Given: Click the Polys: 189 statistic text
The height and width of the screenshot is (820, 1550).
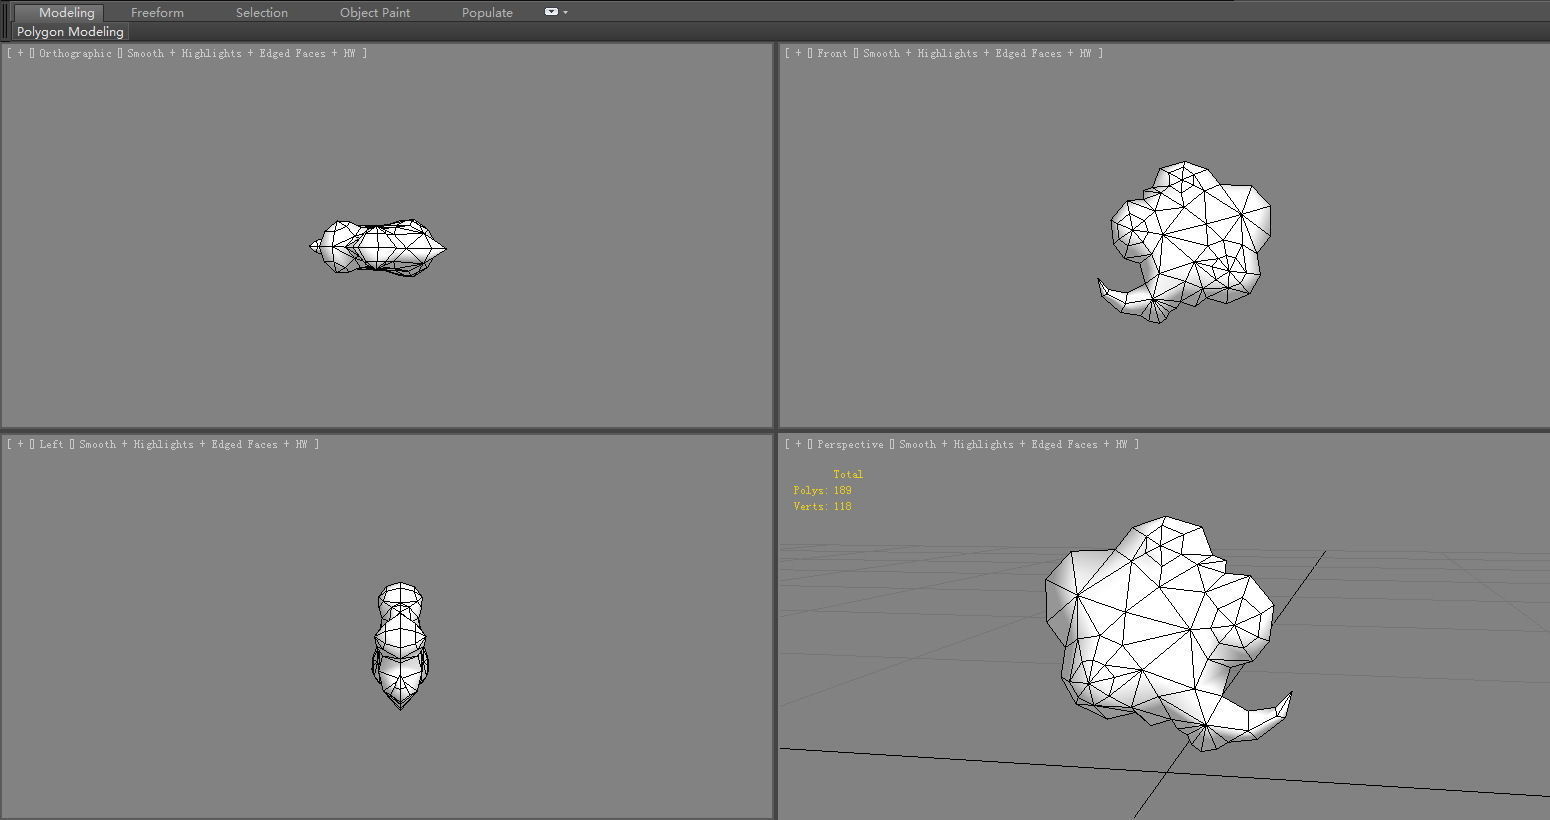Looking at the screenshot, I should point(822,490).
